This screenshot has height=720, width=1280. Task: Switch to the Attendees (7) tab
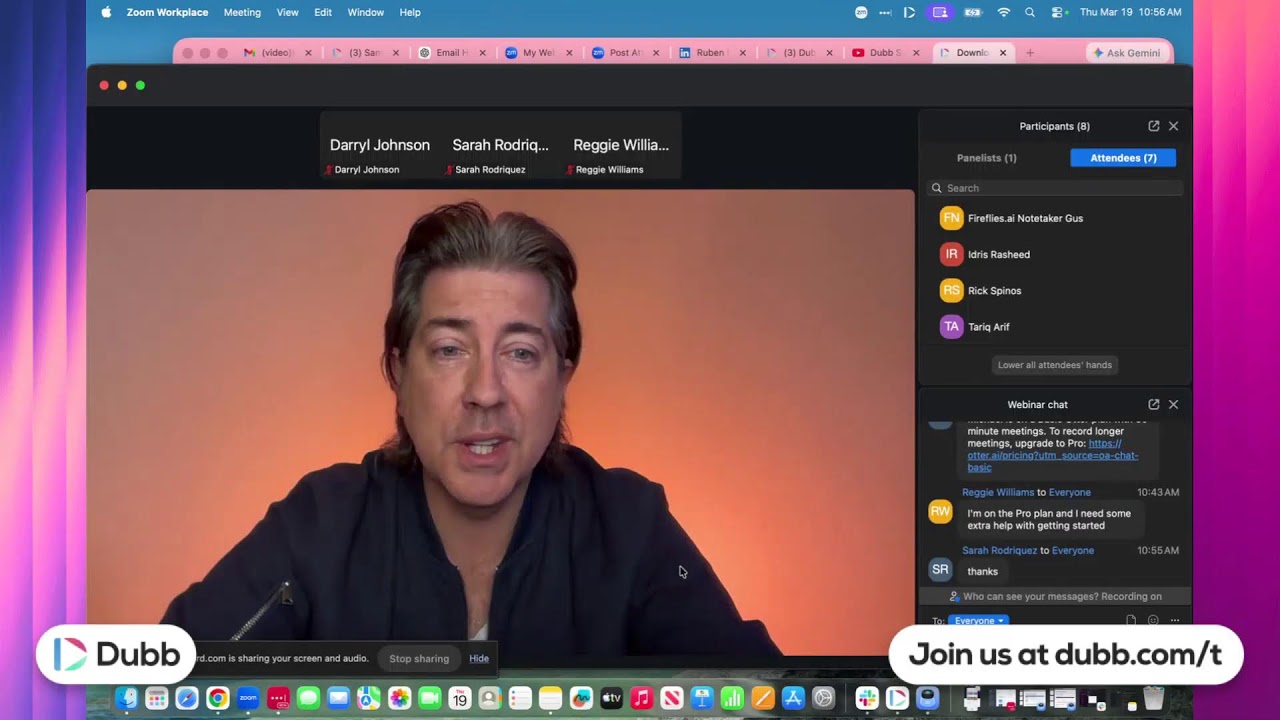pyautogui.click(x=1123, y=158)
